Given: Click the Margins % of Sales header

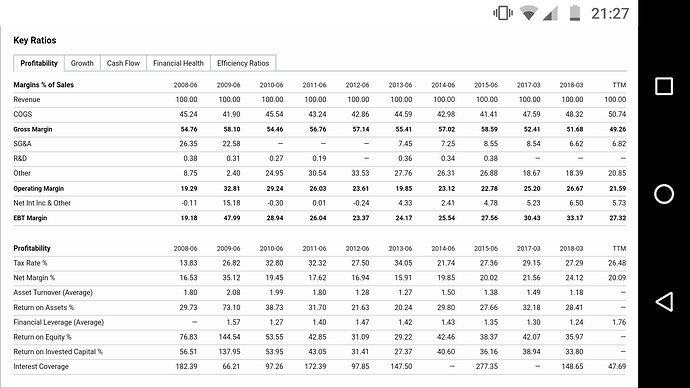Looking at the screenshot, I should pyautogui.click(x=44, y=85).
